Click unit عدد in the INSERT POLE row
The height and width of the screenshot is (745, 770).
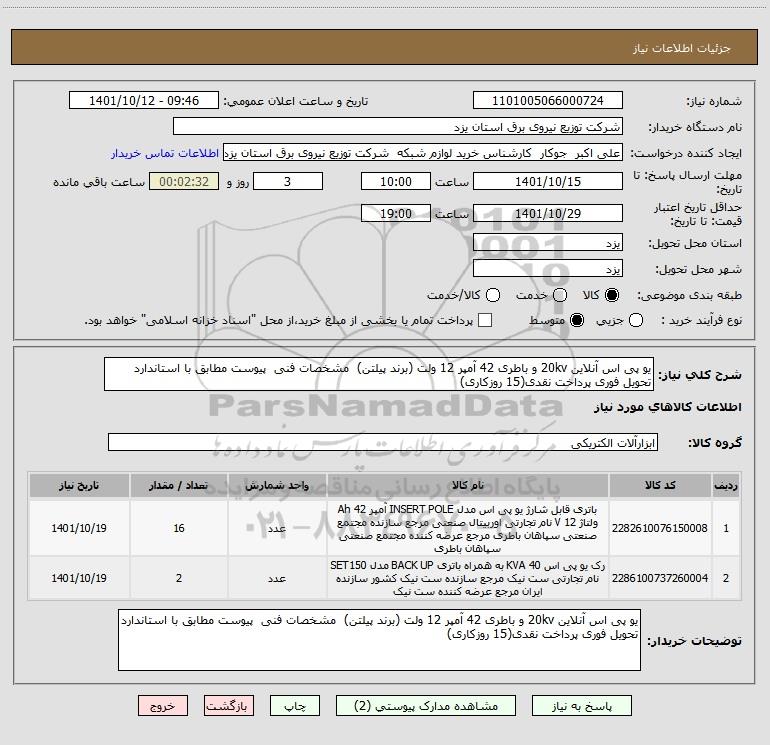[277, 528]
